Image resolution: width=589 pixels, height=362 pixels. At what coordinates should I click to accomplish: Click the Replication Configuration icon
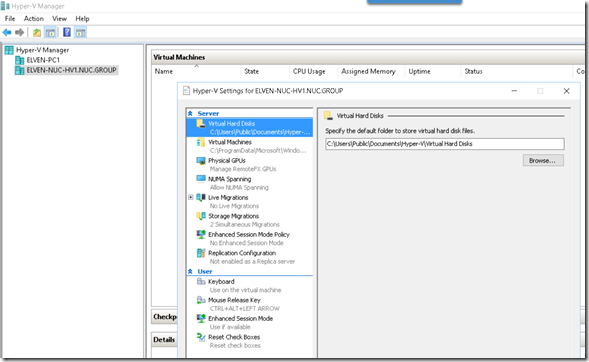tap(201, 253)
